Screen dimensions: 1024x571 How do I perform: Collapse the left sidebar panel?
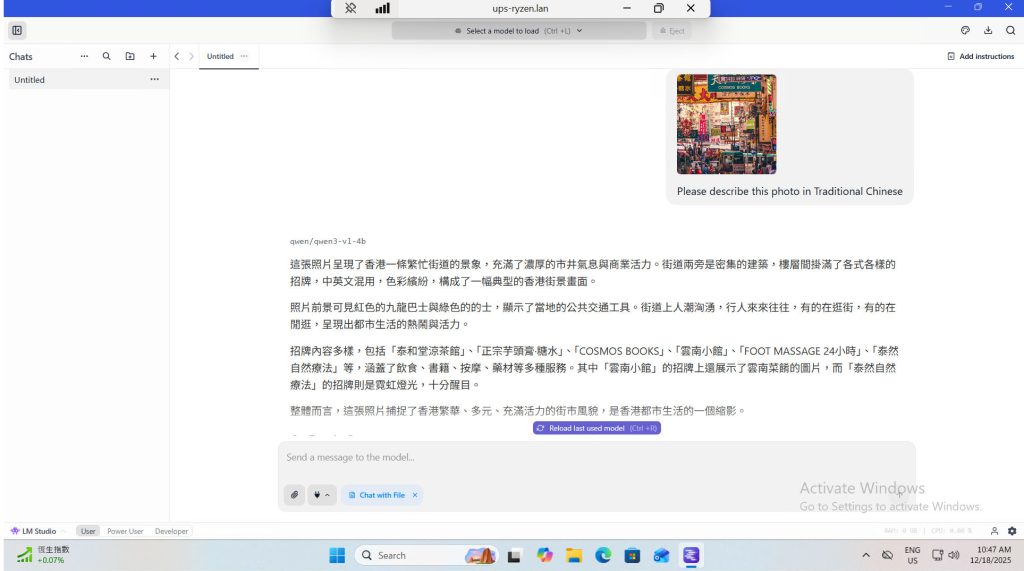click(18, 31)
